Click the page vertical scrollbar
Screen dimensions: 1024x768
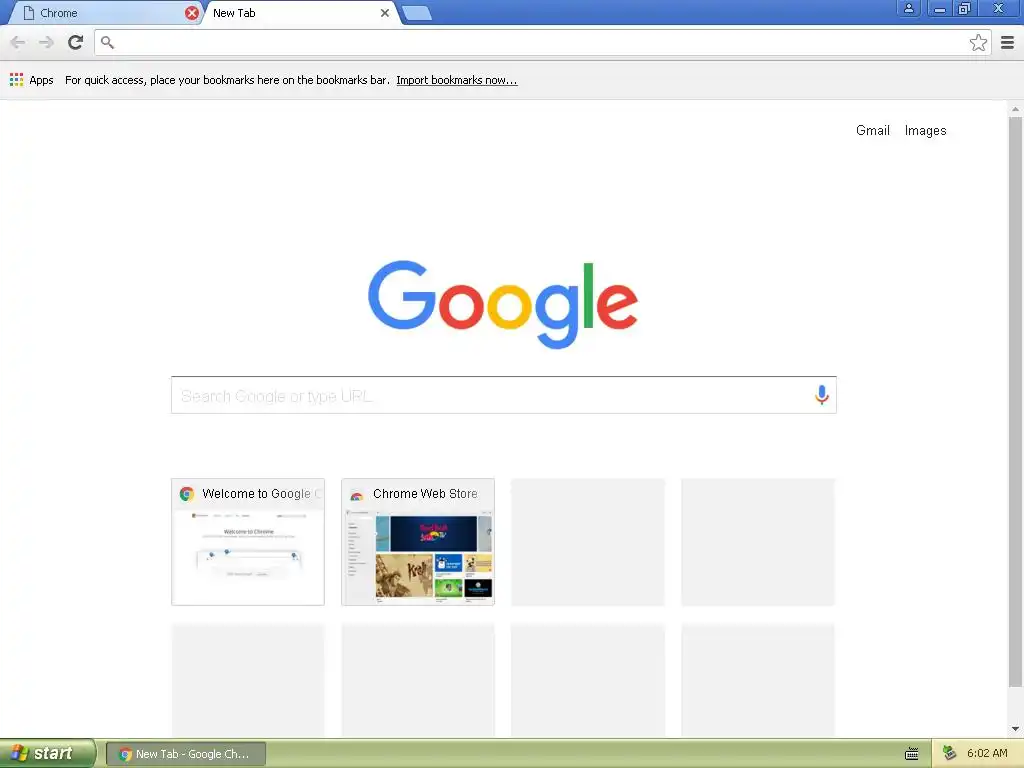(x=1016, y=402)
